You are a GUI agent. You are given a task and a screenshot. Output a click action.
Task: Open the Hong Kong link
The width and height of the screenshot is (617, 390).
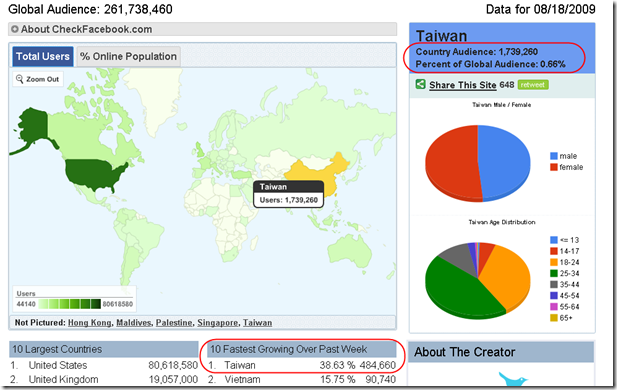pyautogui.click(x=89, y=323)
